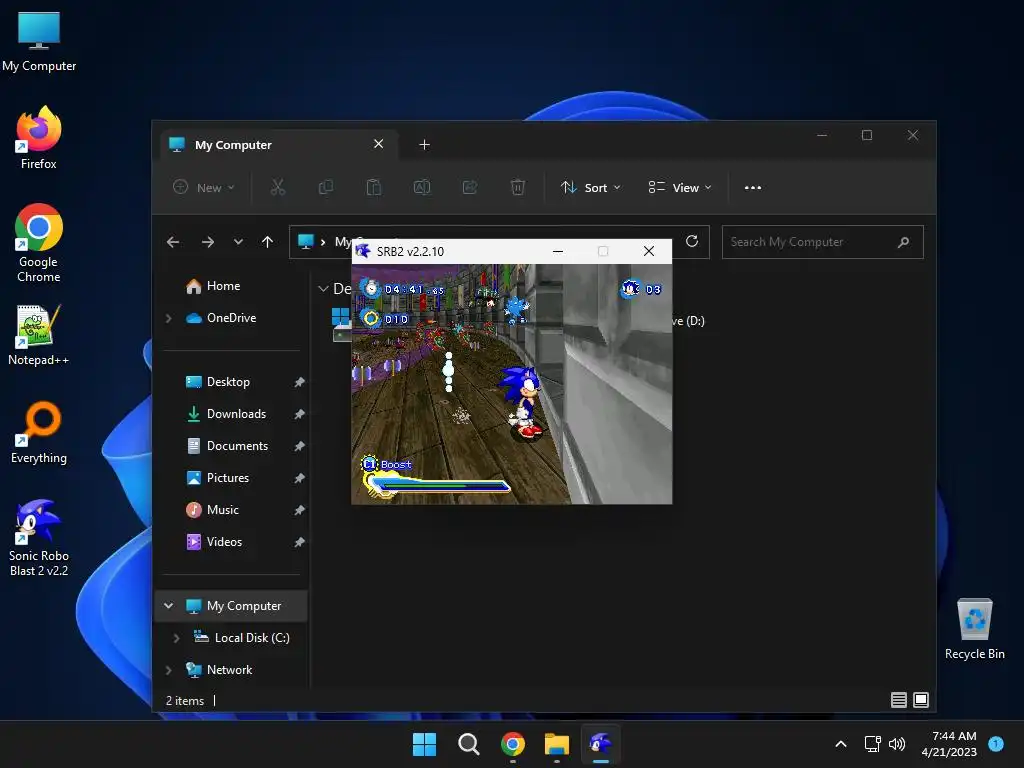Go up one folder level in Explorer

(267, 242)
